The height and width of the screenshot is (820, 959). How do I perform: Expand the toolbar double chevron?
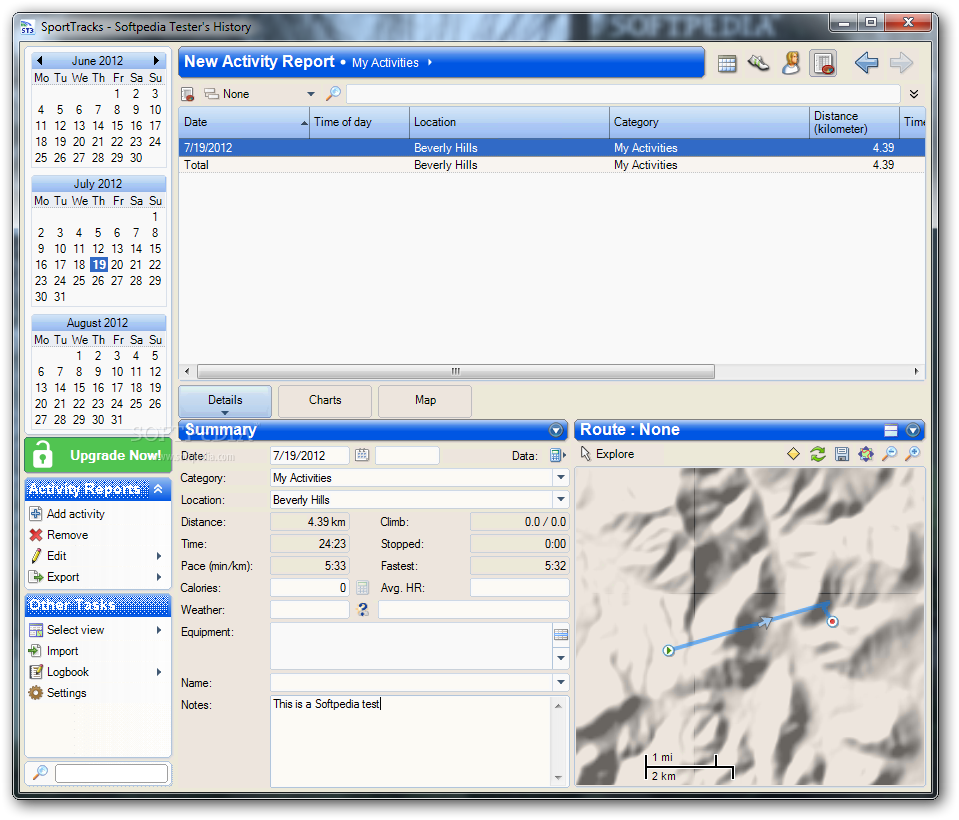click(914, 94)
